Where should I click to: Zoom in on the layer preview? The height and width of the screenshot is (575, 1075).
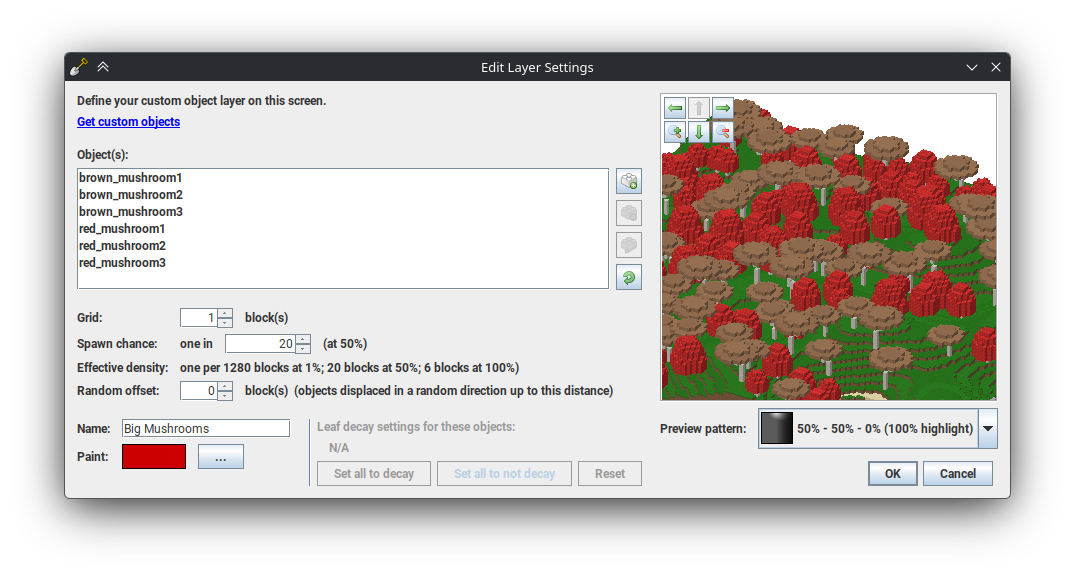click(x=675, y=132)
